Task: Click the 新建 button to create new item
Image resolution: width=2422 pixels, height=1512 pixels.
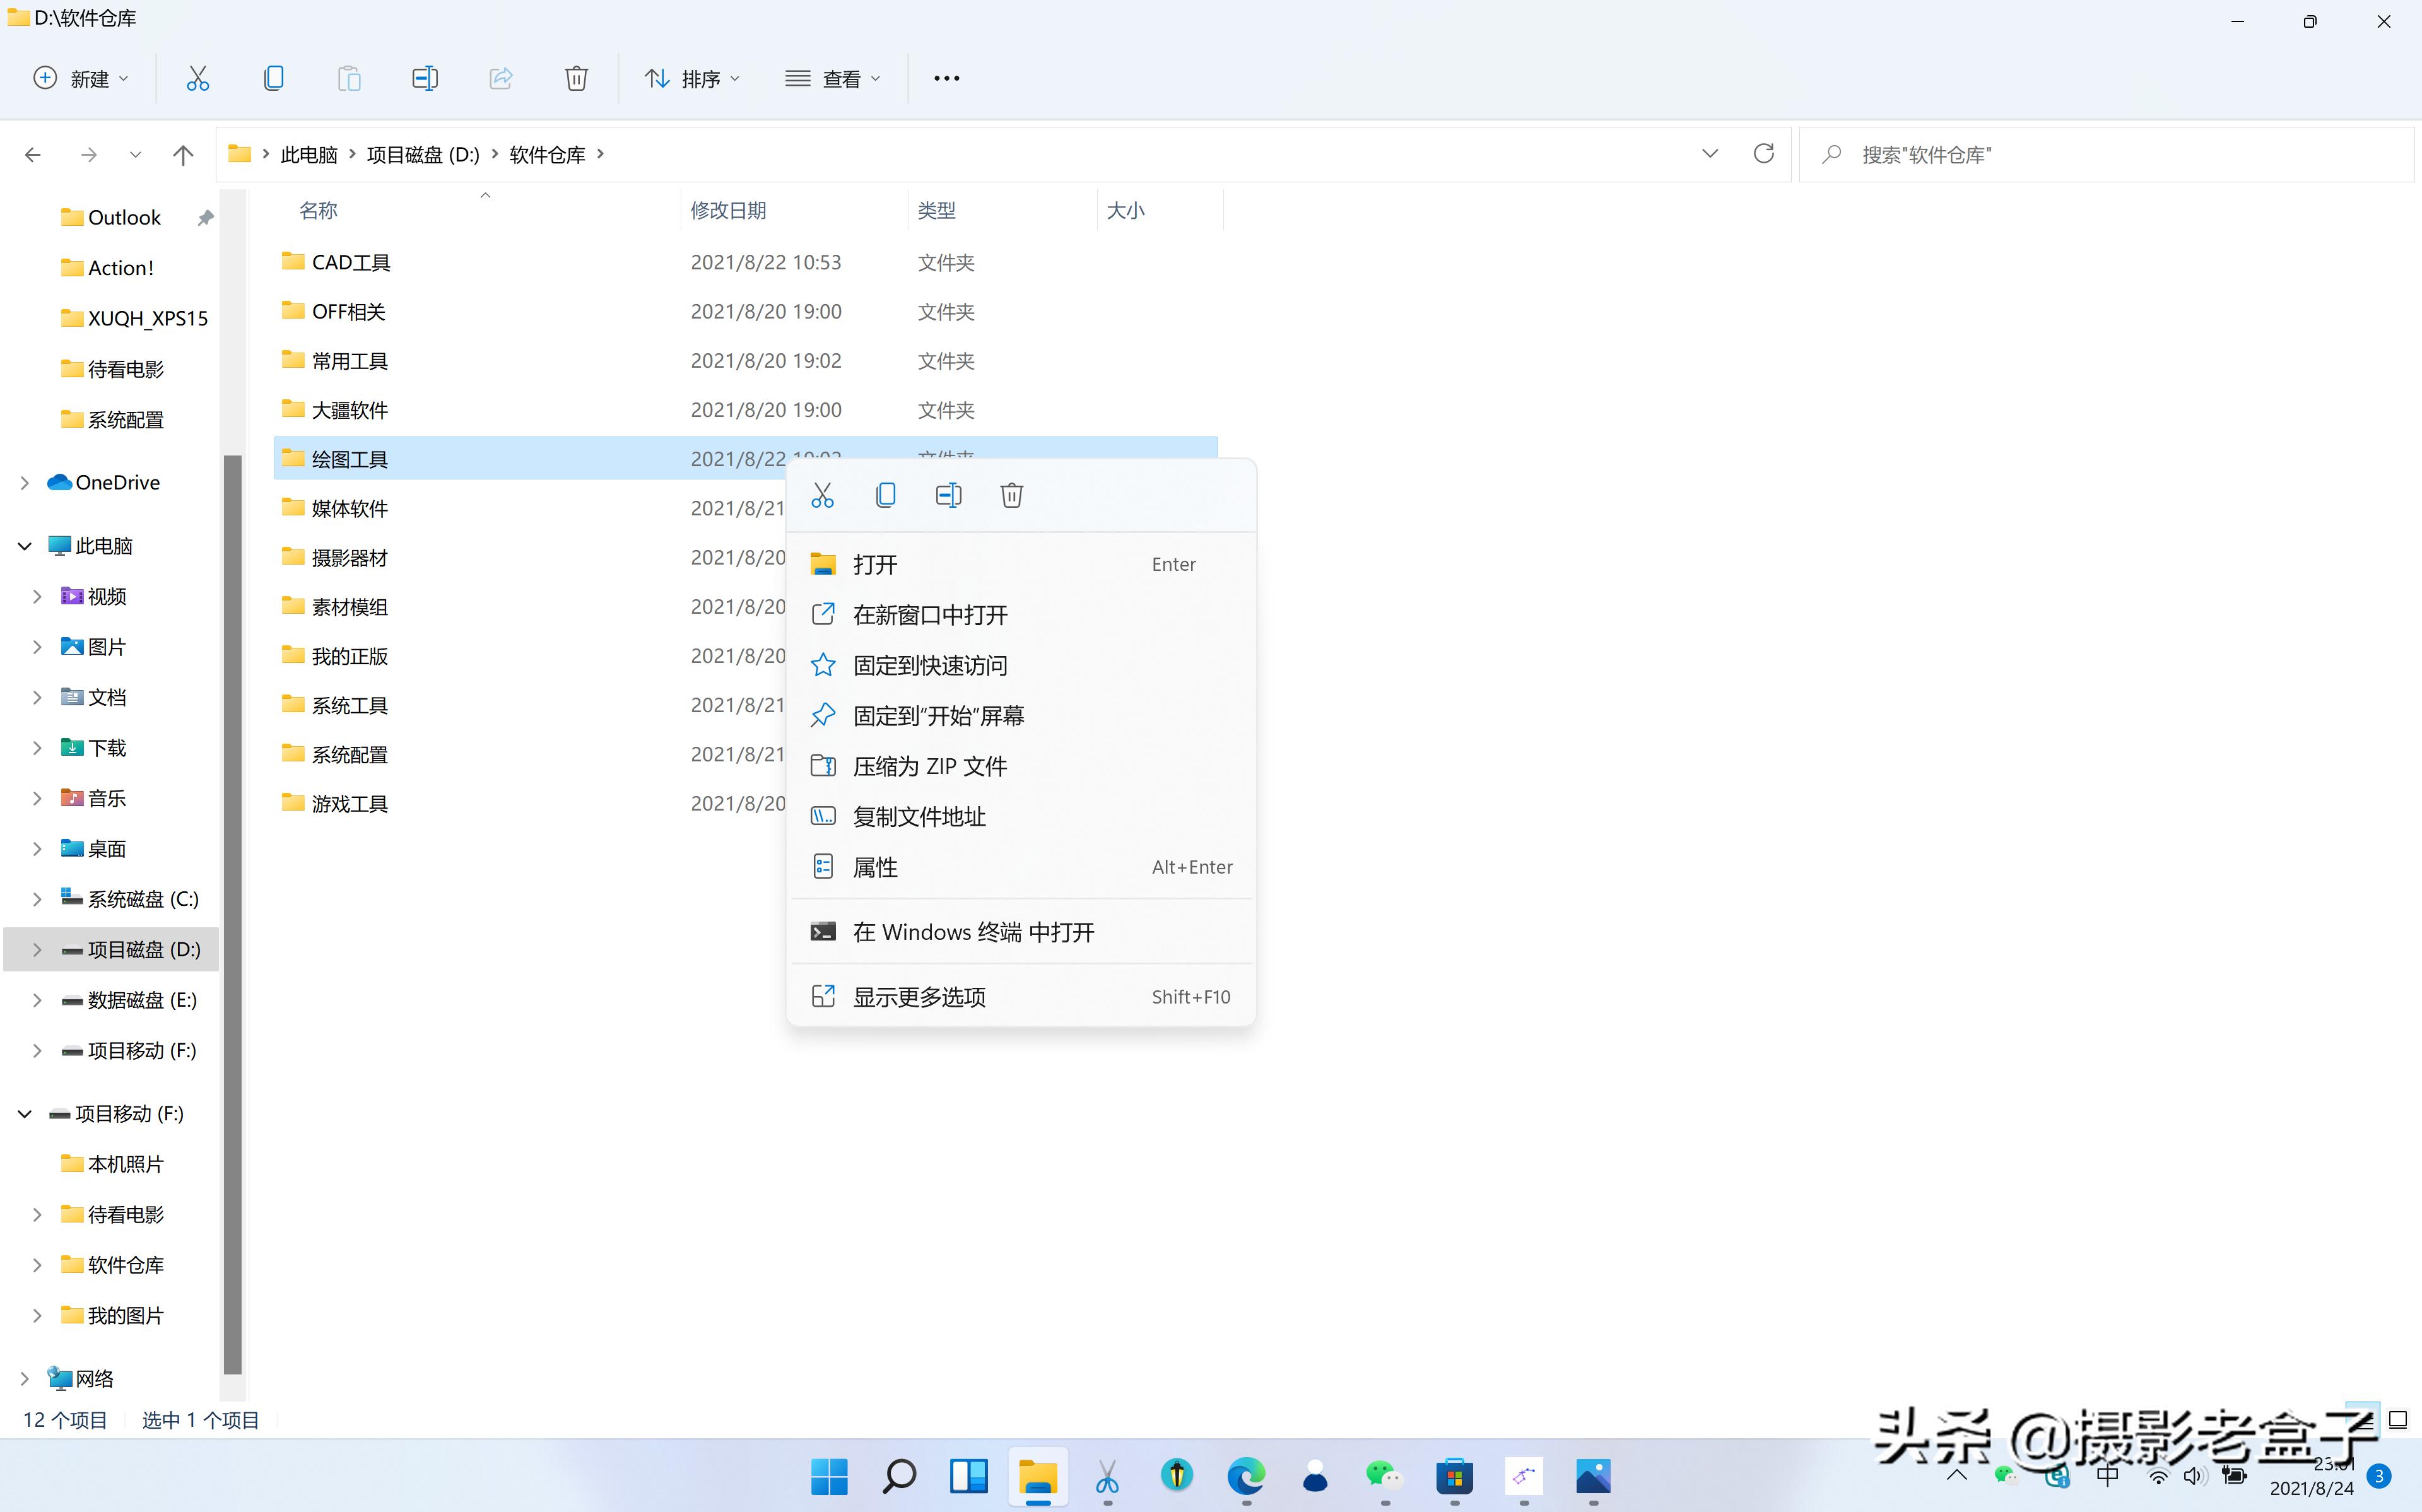Action: tap(80, 78)
